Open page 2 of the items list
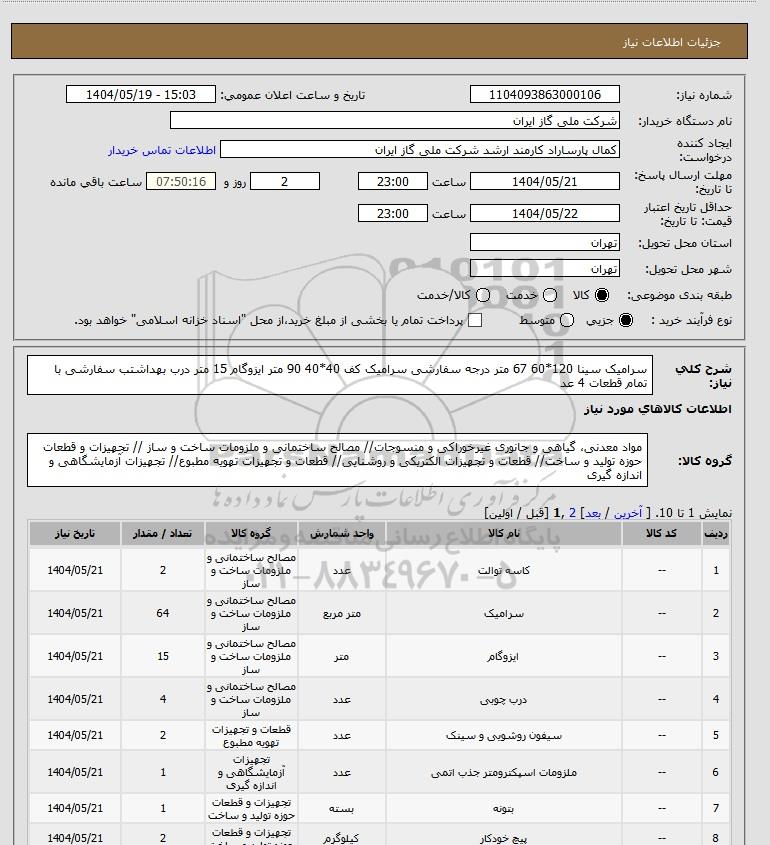Viewport: 770px width, 845px height. pos(572,513)
